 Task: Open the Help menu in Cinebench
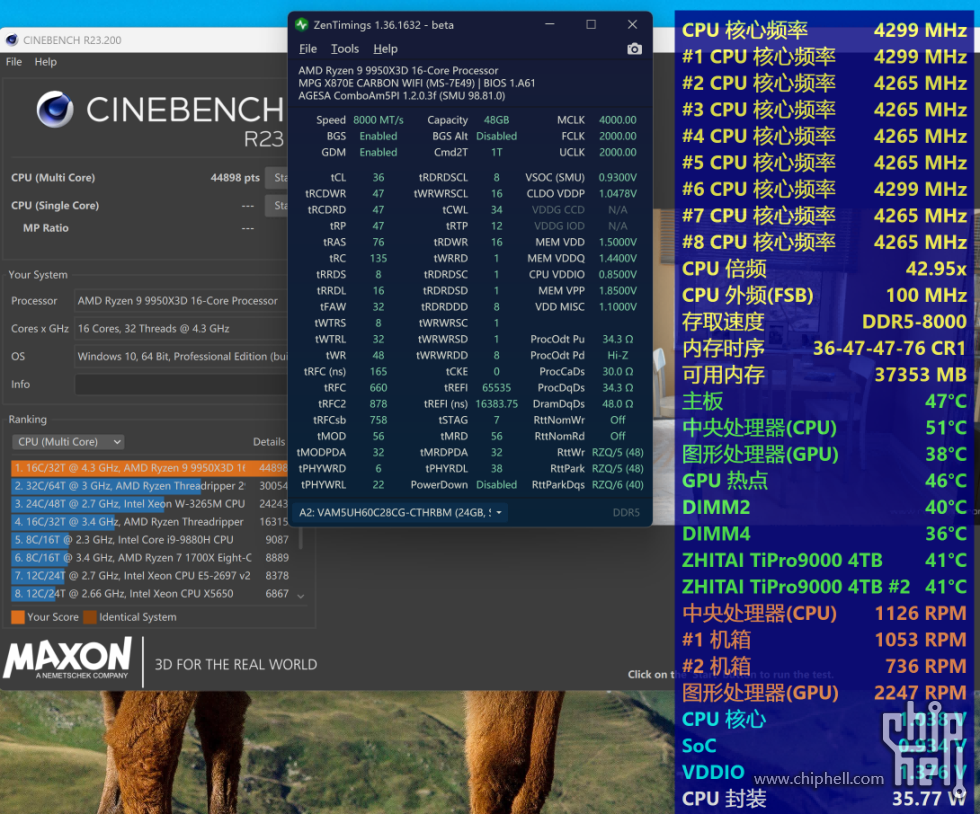[x=46, y=62]
